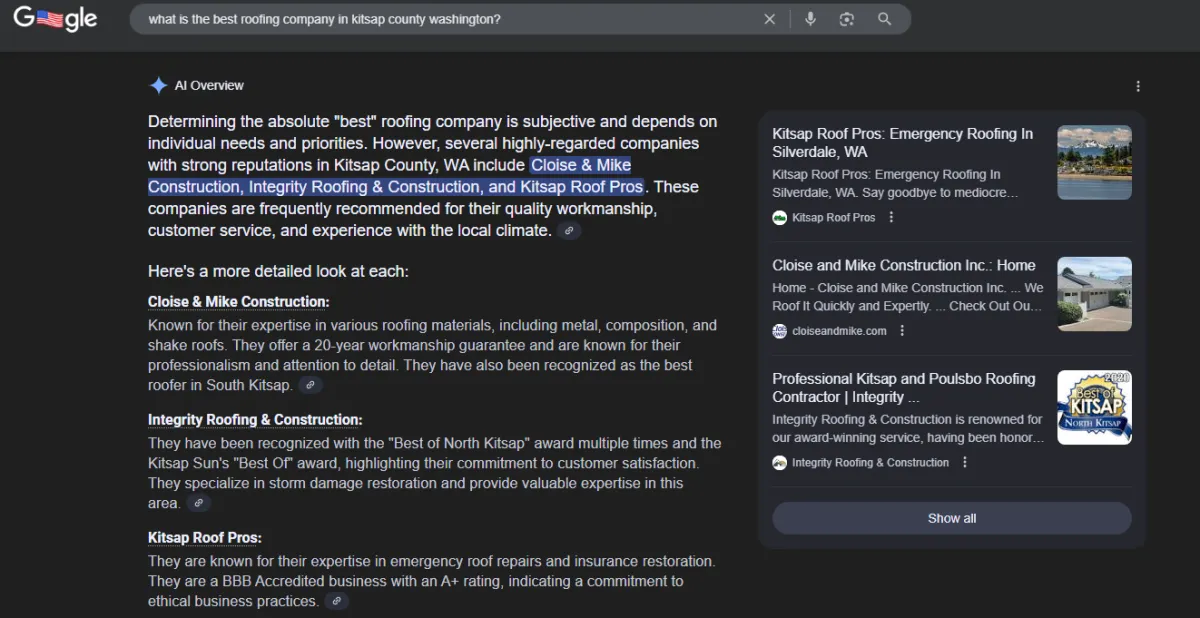The image size is (1200, 618).
Task: Click the Silverdale waterfront thumbnail image
Action: [x=1094, y=162]
